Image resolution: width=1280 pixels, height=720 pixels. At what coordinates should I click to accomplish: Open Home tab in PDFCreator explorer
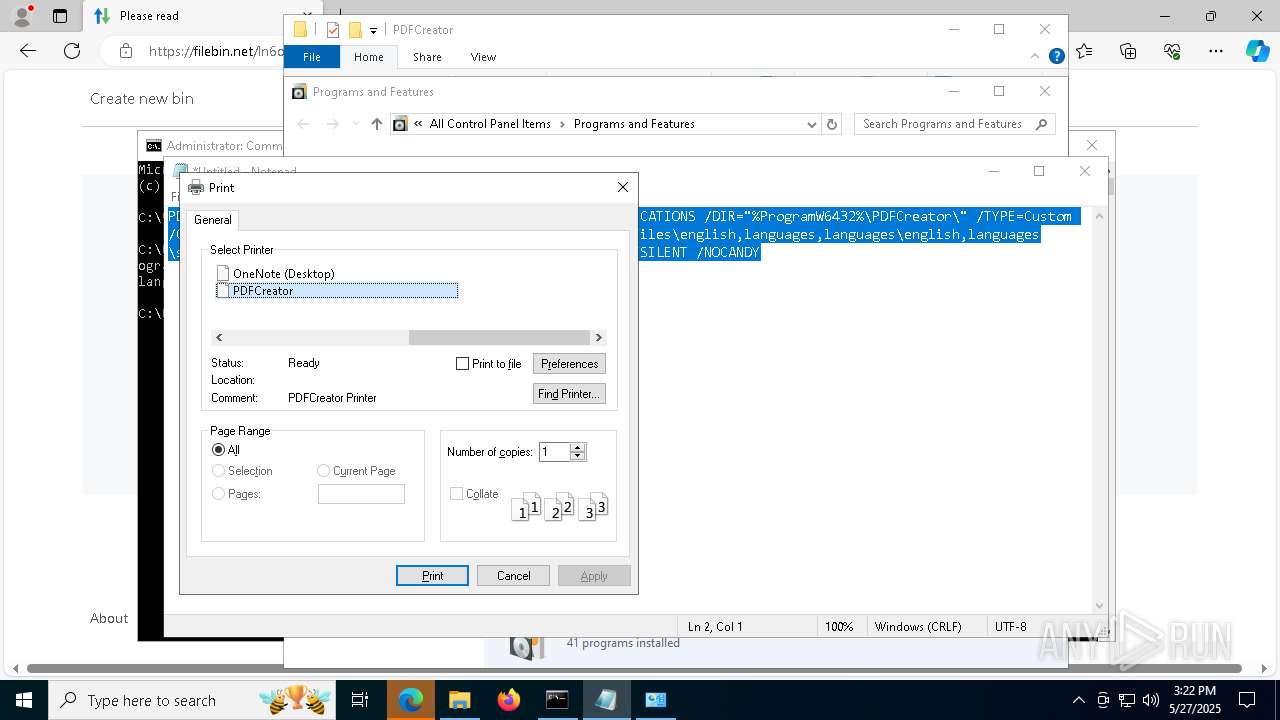click(368, 57)
